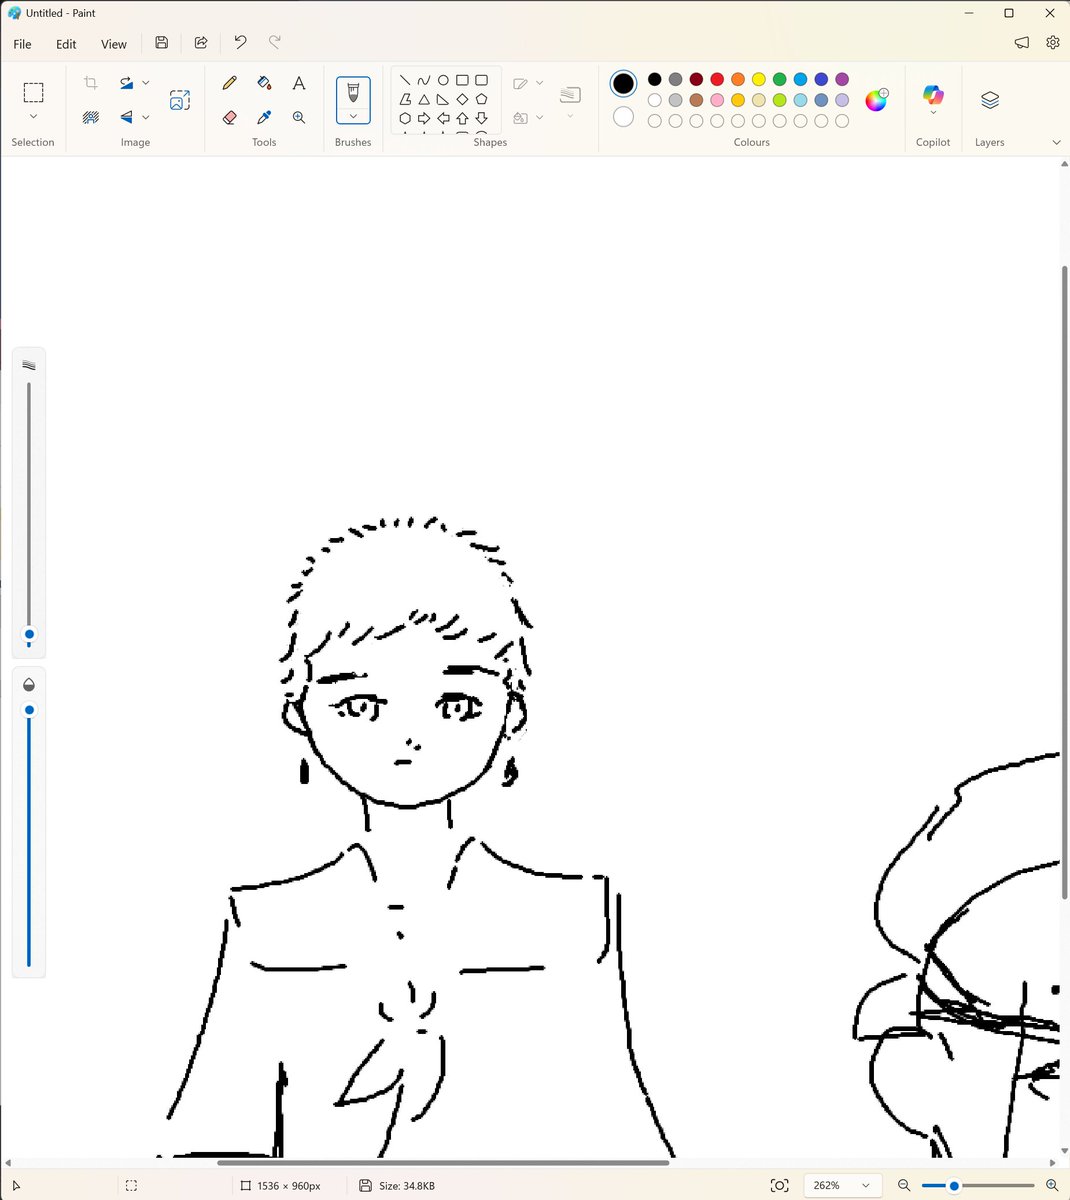
Task: Select the Hexagon shape
Action: 405,118
